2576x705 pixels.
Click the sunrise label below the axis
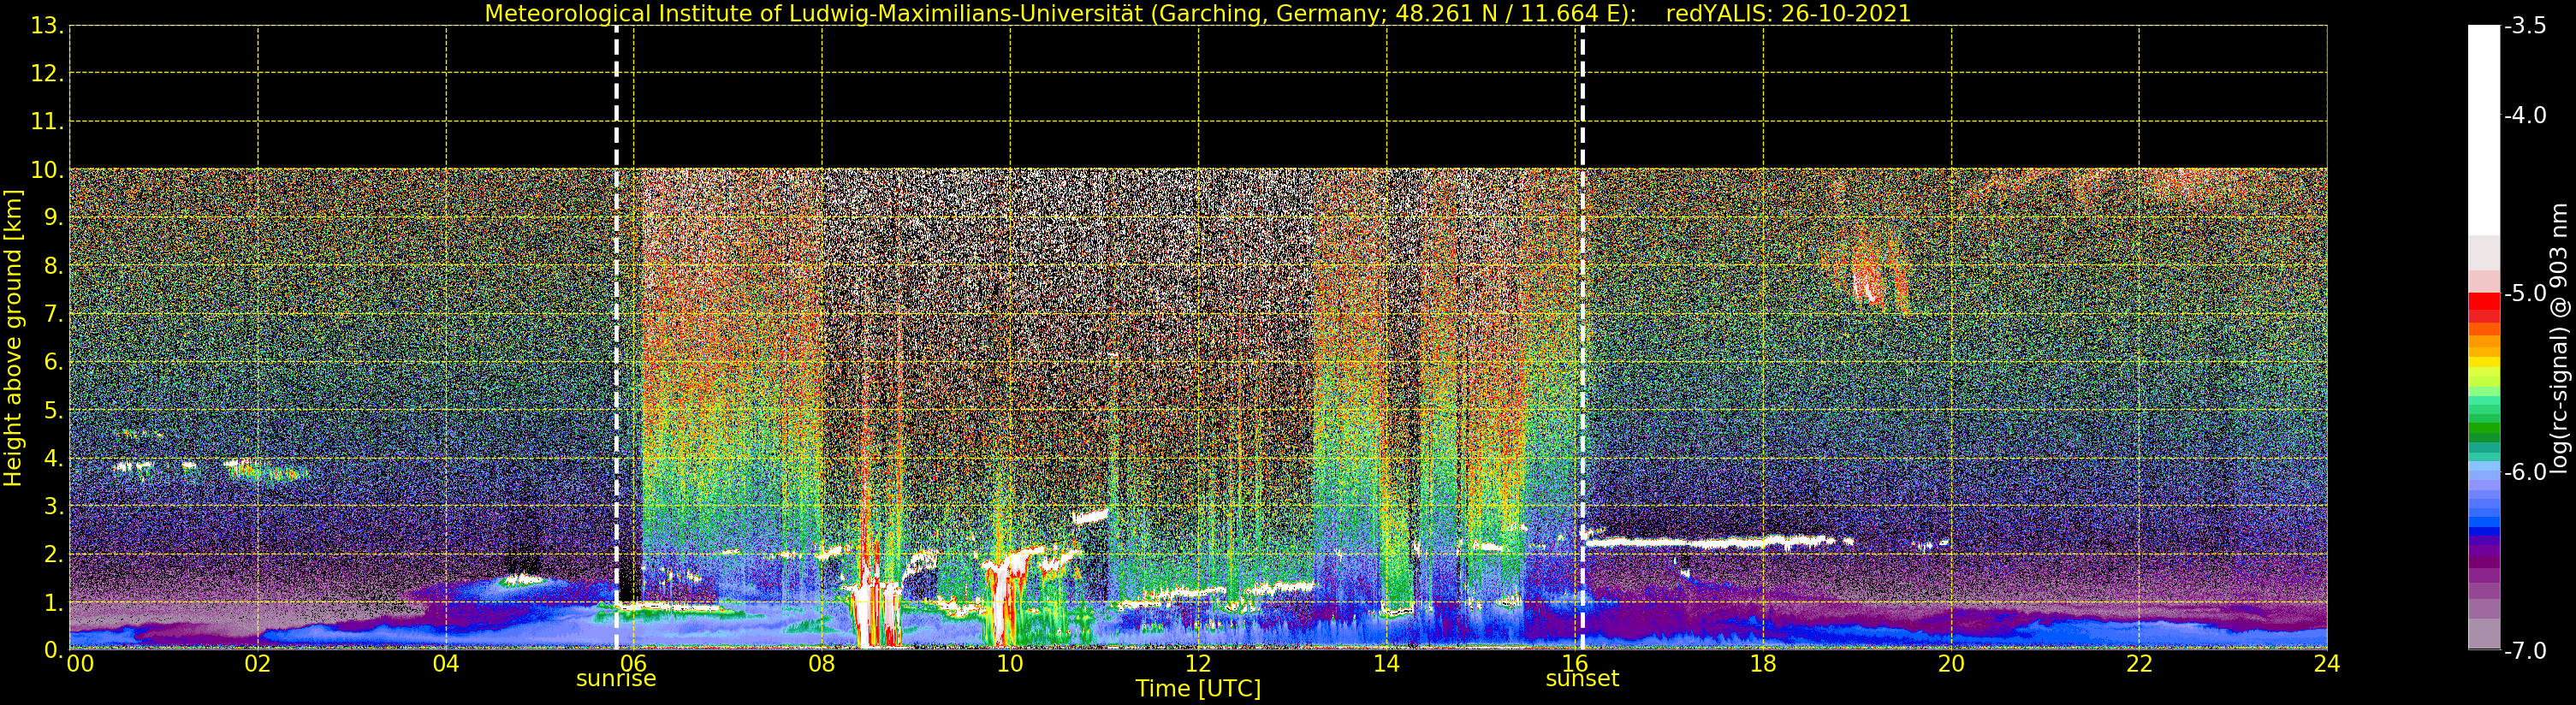click(x=616, y=679)
